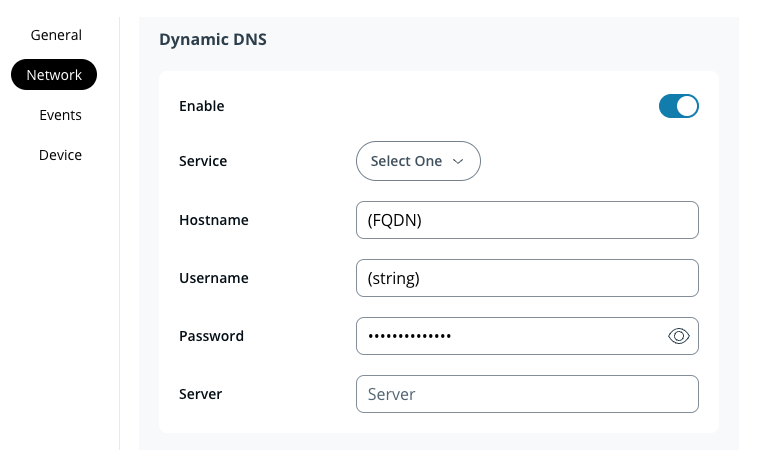Select the Network tab in sidebar

[x=54, y=75]
